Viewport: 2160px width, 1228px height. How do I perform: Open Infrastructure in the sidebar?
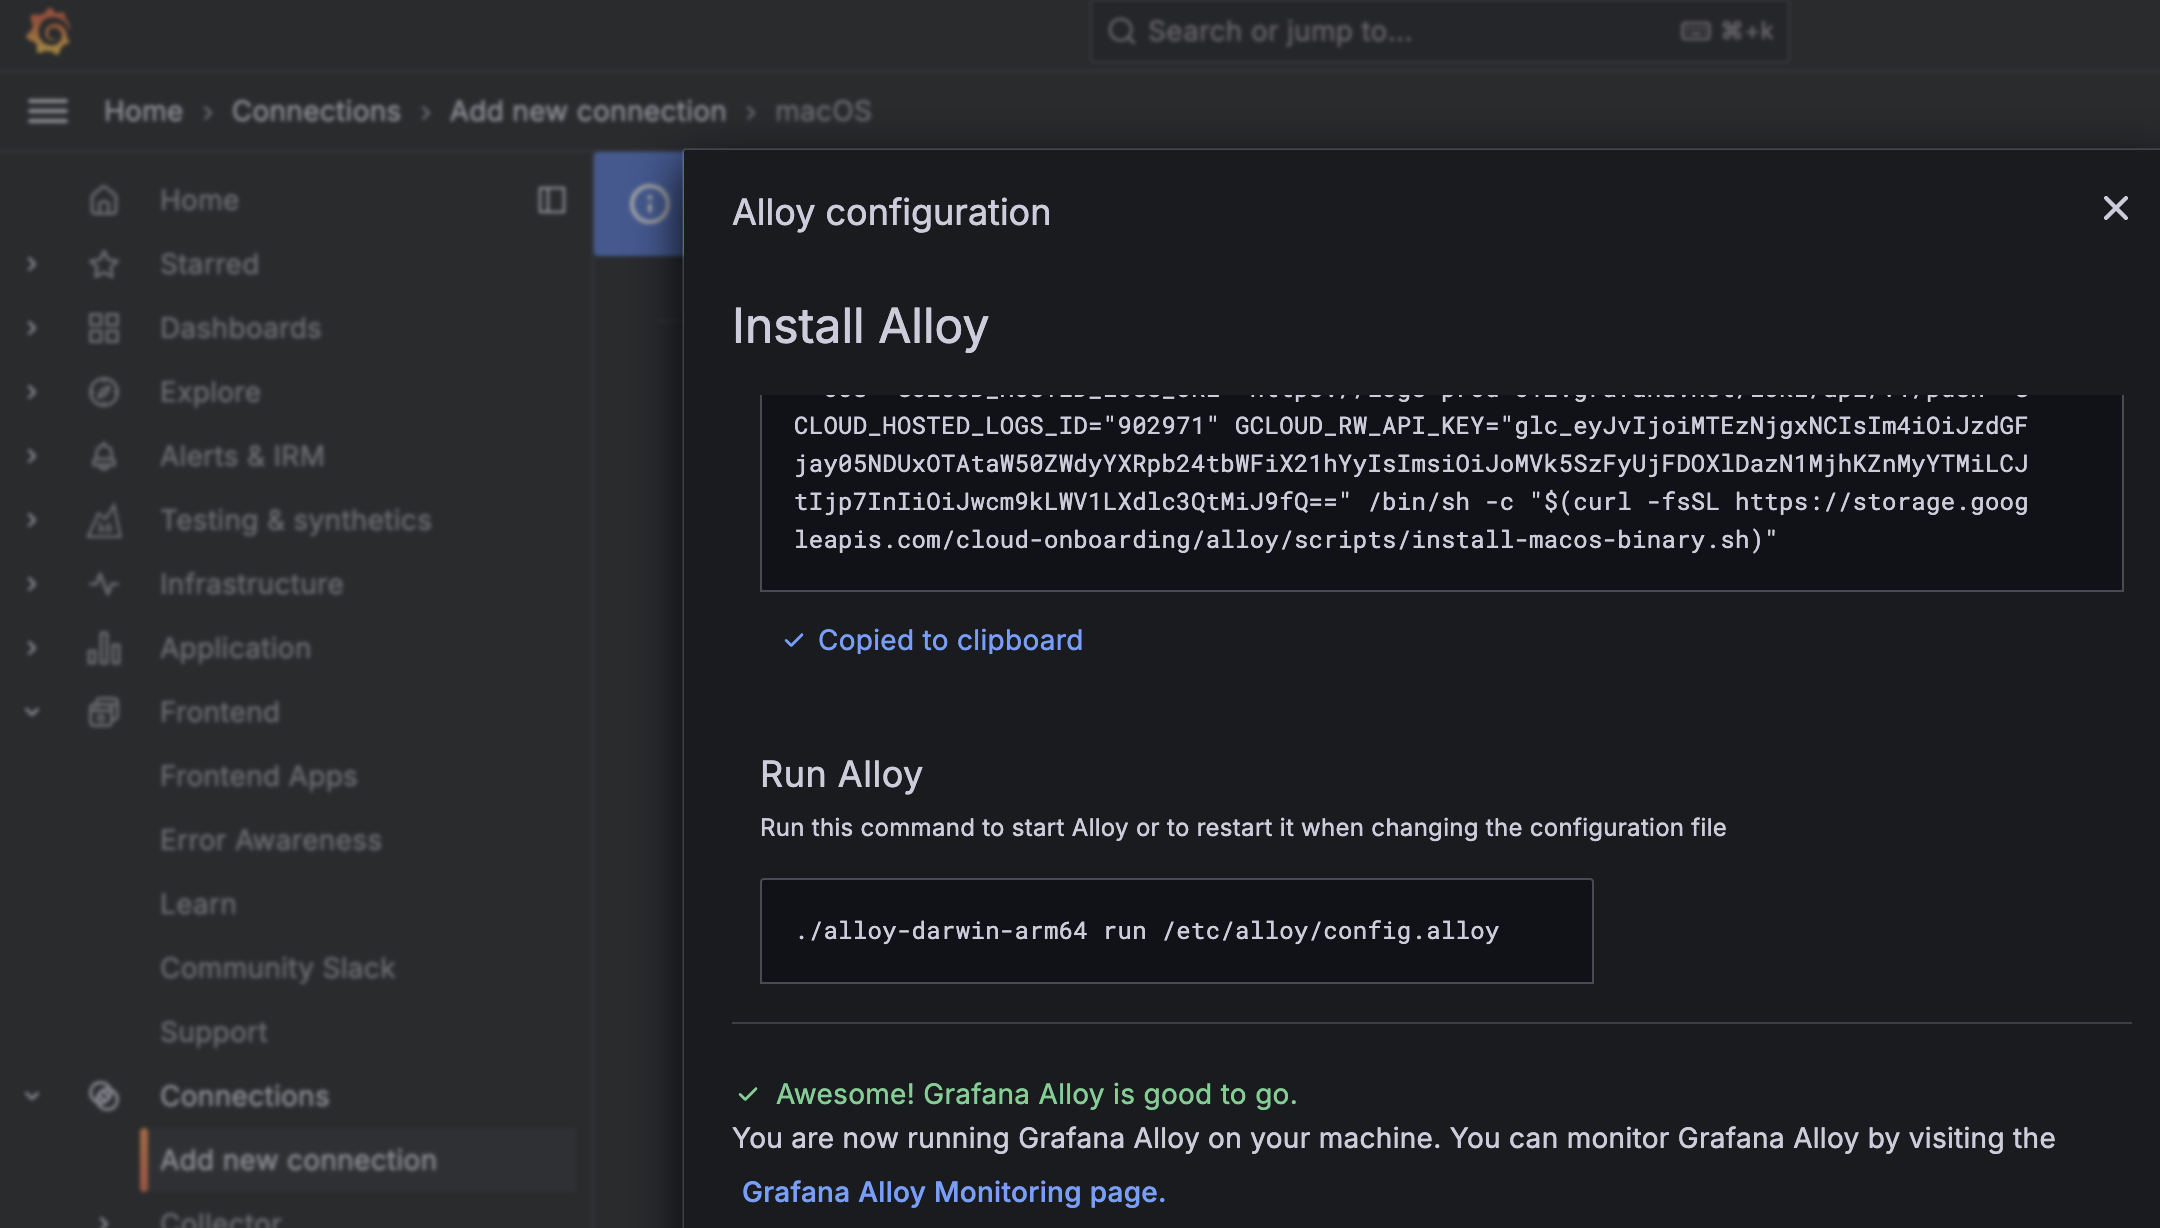tap(251, 584)
